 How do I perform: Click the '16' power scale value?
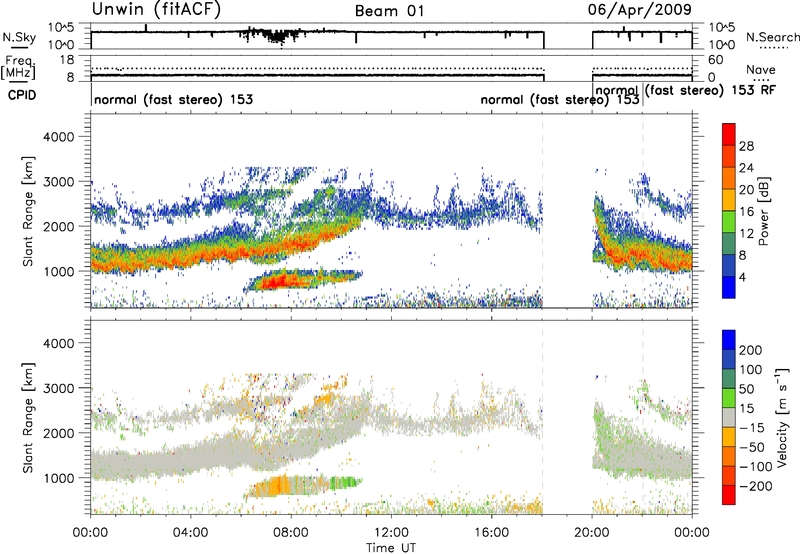coord(746,212)
